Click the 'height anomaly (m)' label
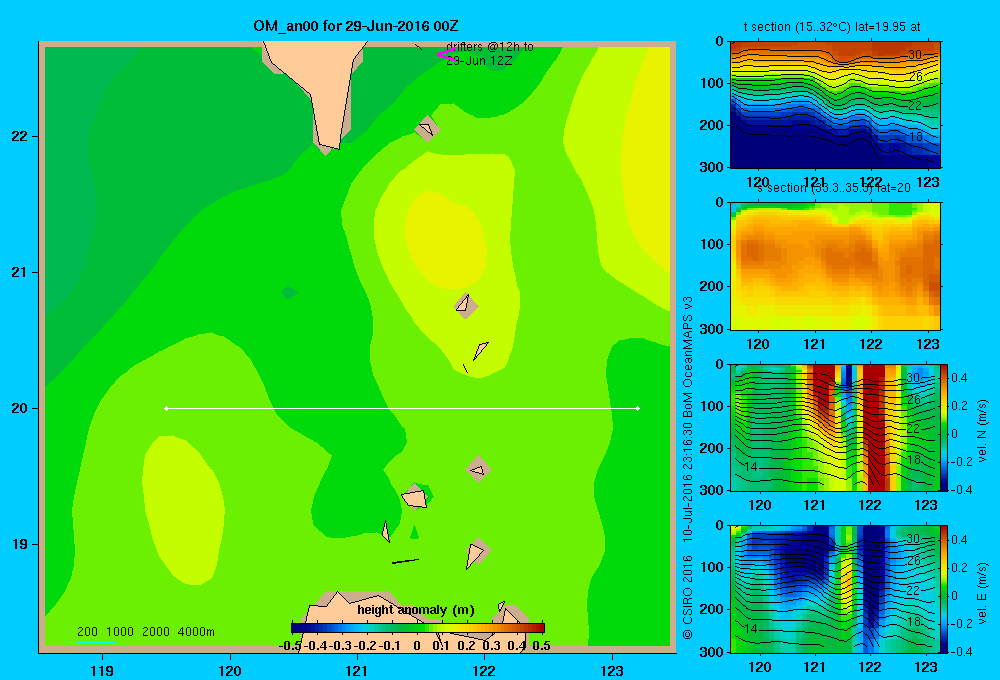The height and width of the screenshot is (680, 1000). [x=416, y=610]
